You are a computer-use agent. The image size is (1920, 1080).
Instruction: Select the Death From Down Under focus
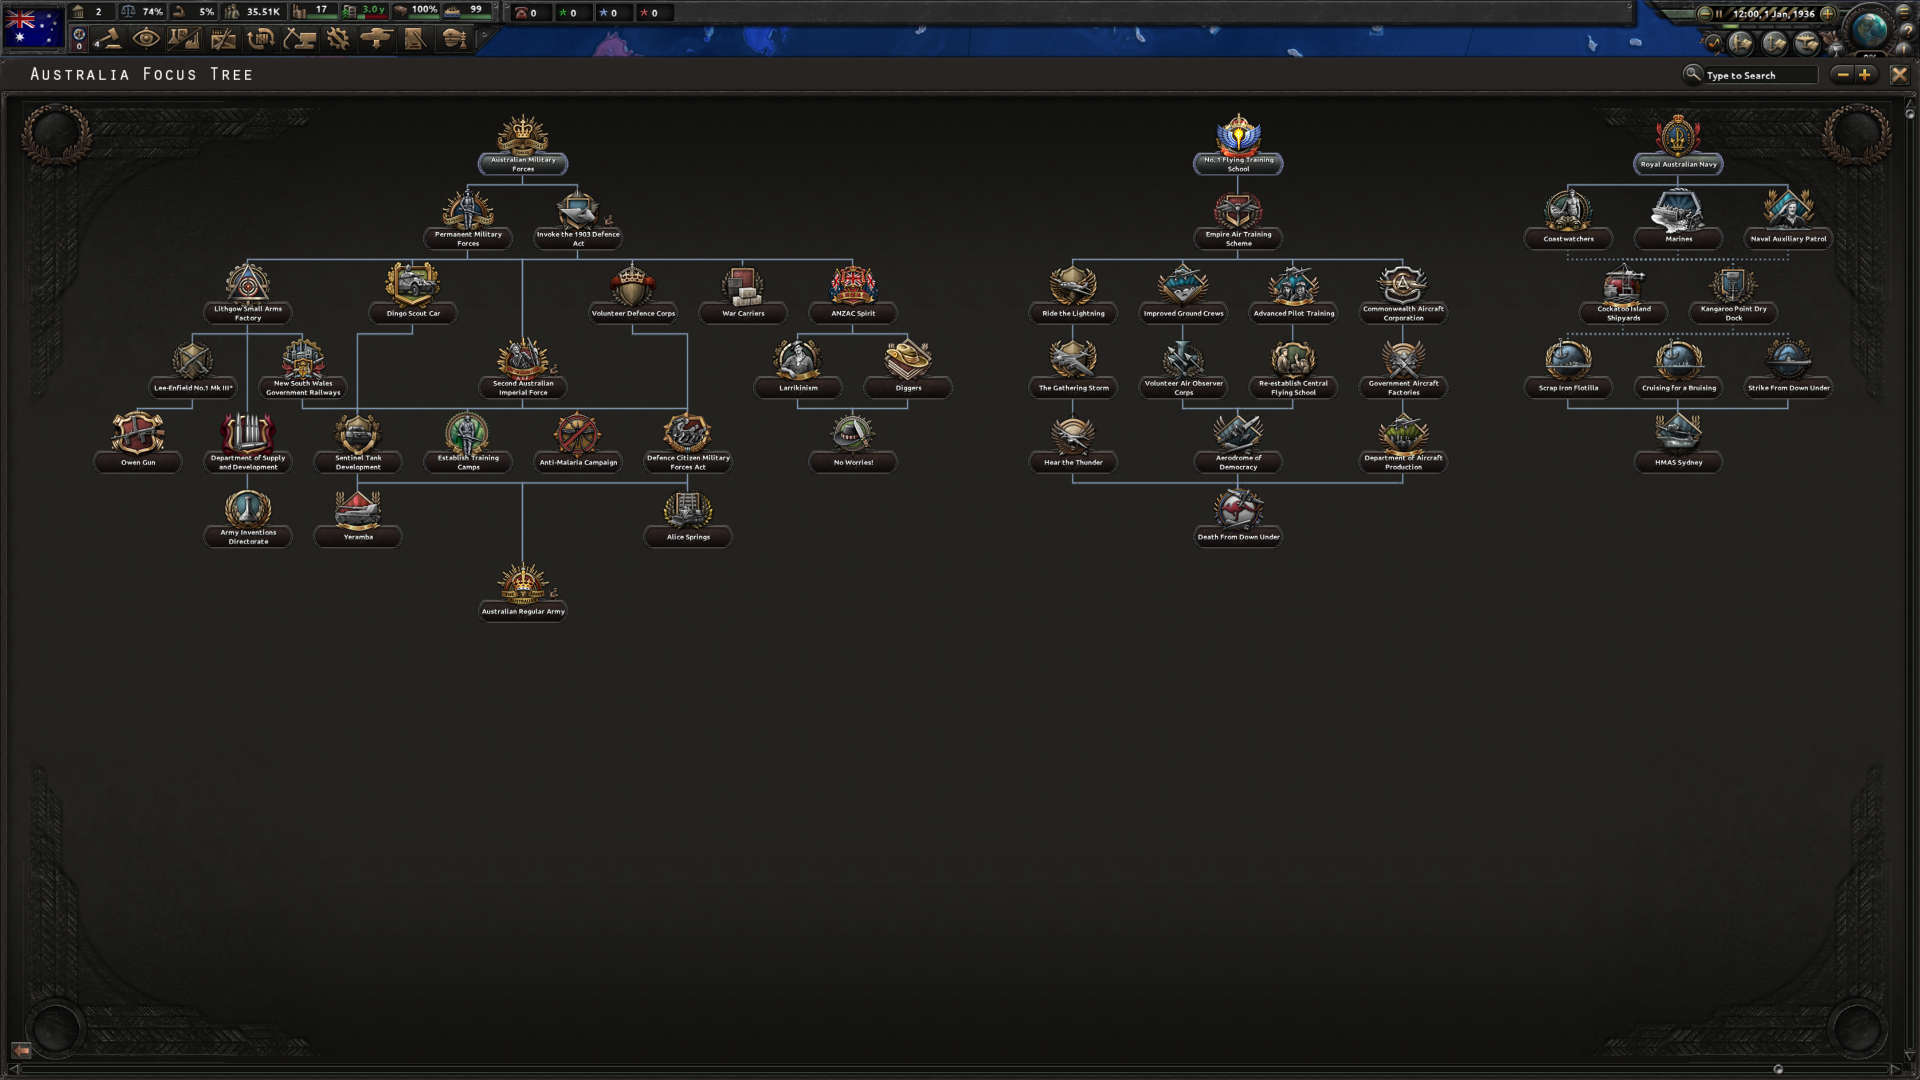pos(1238,517)
